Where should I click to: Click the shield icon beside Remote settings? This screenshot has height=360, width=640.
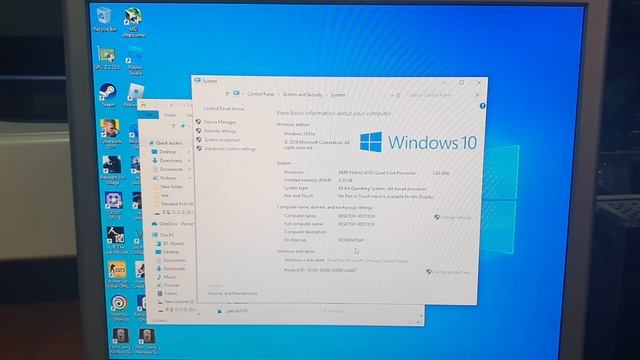[199, 131]
